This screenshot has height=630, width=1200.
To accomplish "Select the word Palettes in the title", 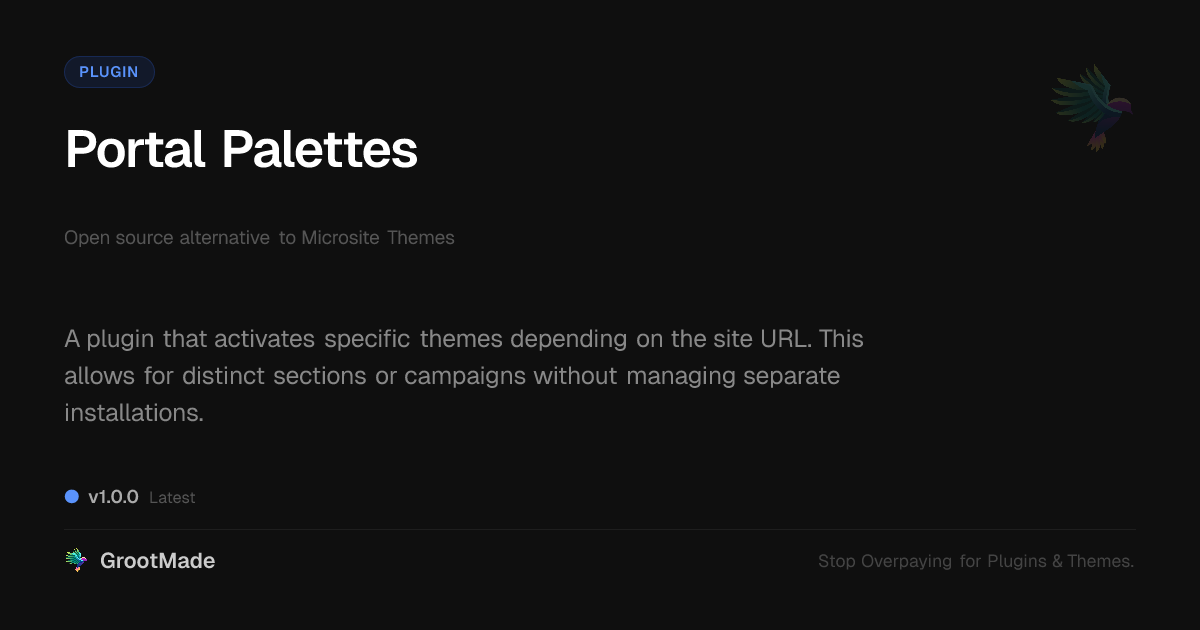I will pos(319,150).
